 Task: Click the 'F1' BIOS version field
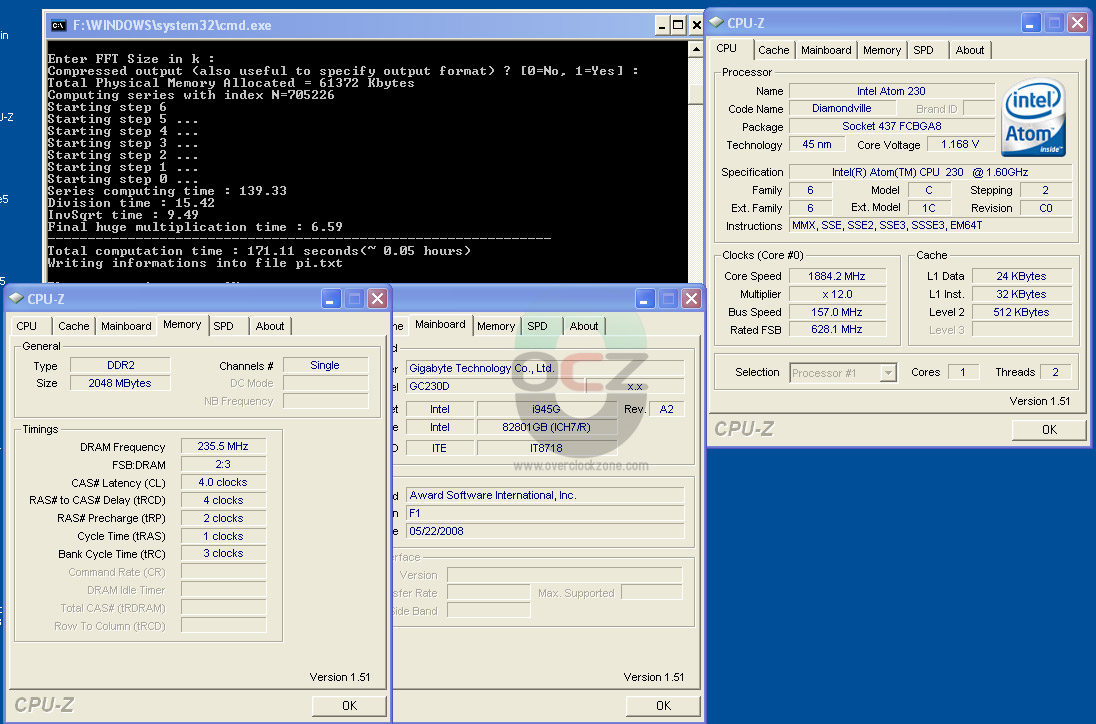(x=545, y=513)
